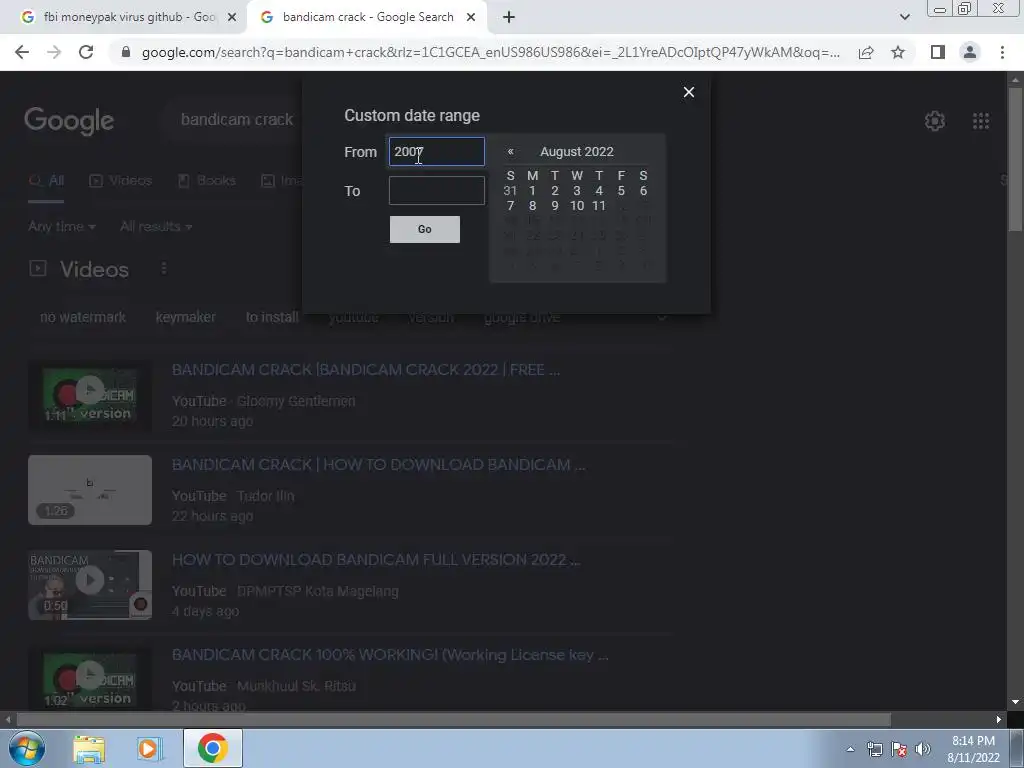Open BANDICAM CRACK 2022 FREE video link

366,370
